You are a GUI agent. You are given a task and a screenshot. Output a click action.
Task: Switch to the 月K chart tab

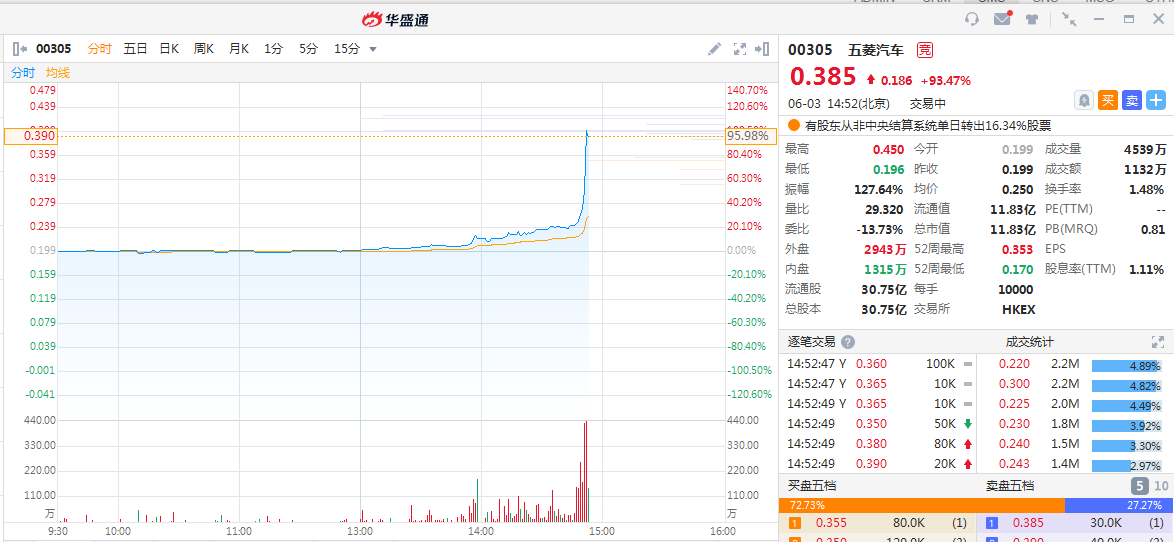tap(239, 49)
